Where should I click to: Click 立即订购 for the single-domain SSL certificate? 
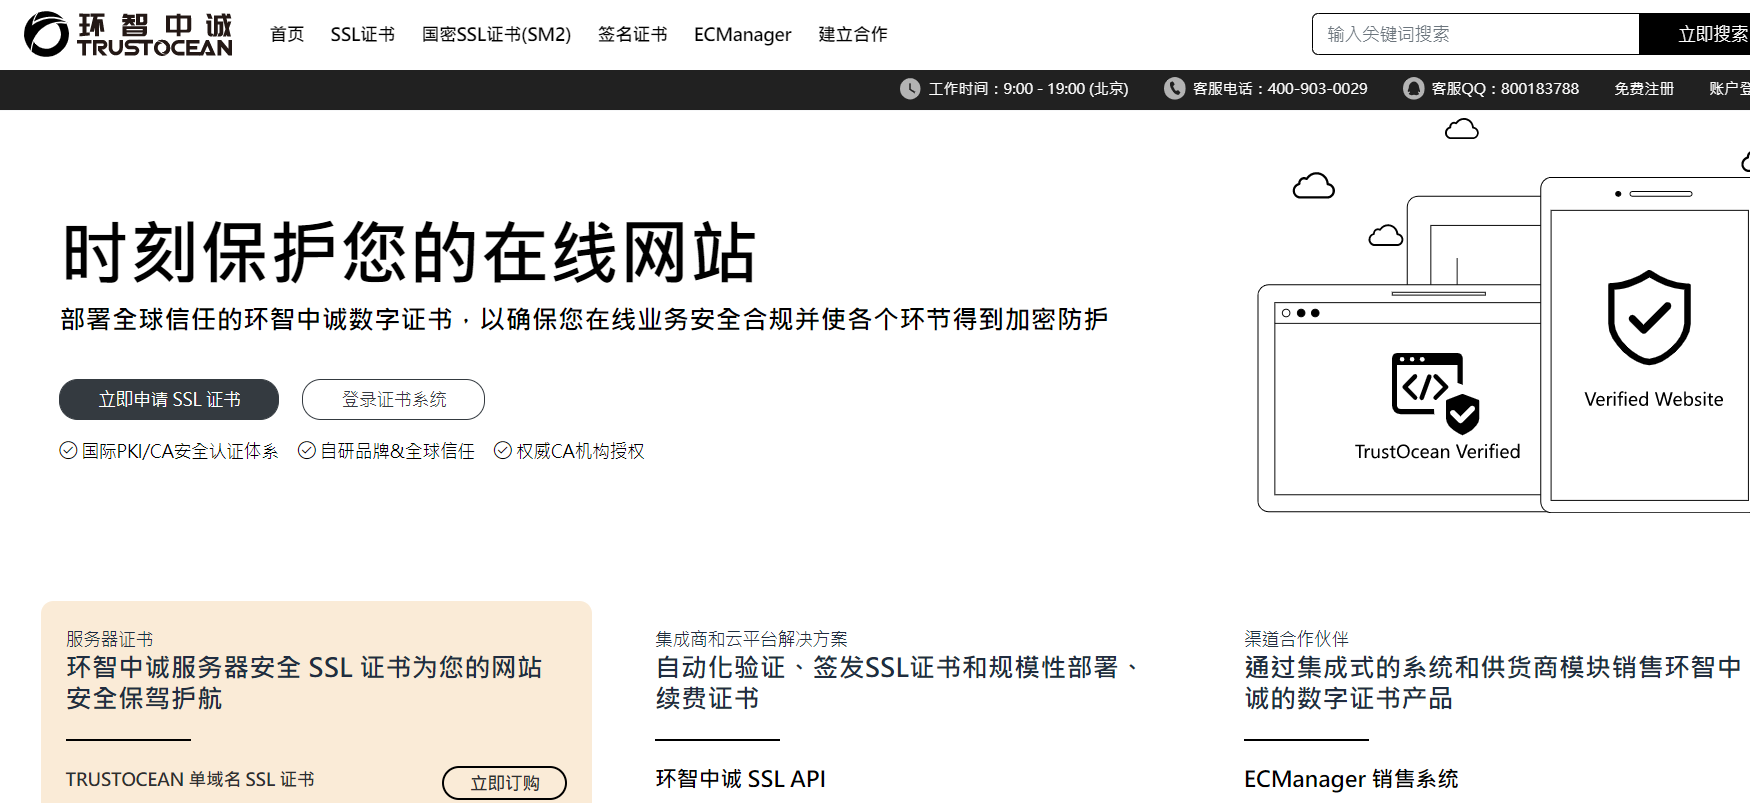coord(504,783)
